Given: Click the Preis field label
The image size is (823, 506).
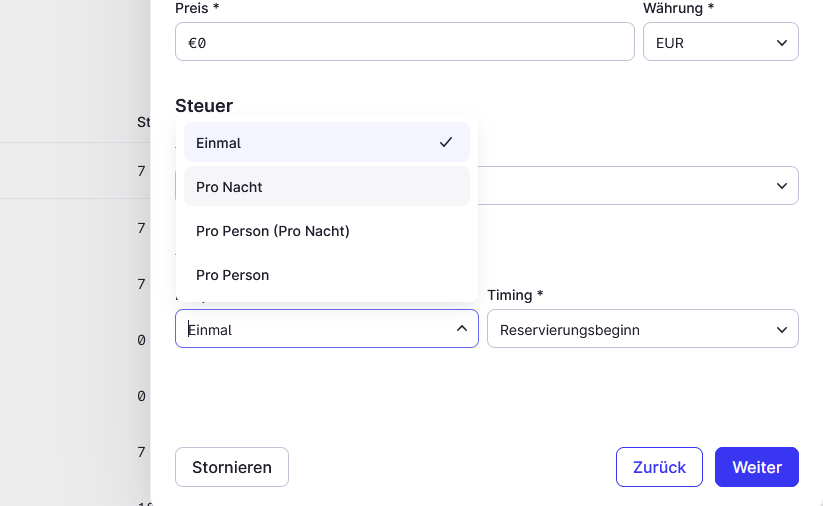Looking at the screenshot, I should pos(197,8).
